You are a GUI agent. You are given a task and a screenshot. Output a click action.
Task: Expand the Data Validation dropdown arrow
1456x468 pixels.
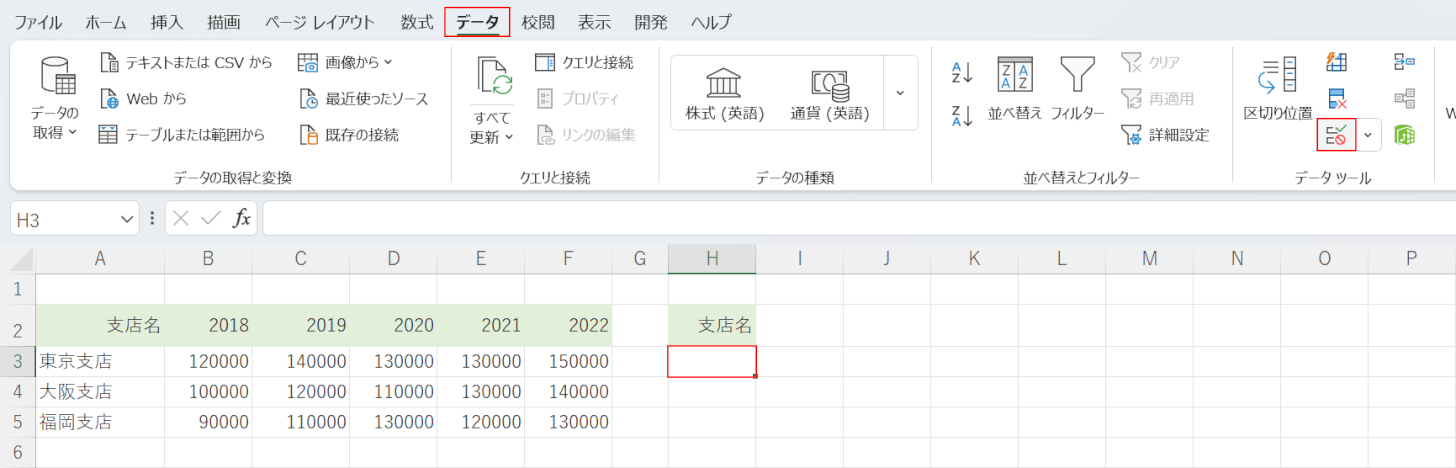(1368, 135)
